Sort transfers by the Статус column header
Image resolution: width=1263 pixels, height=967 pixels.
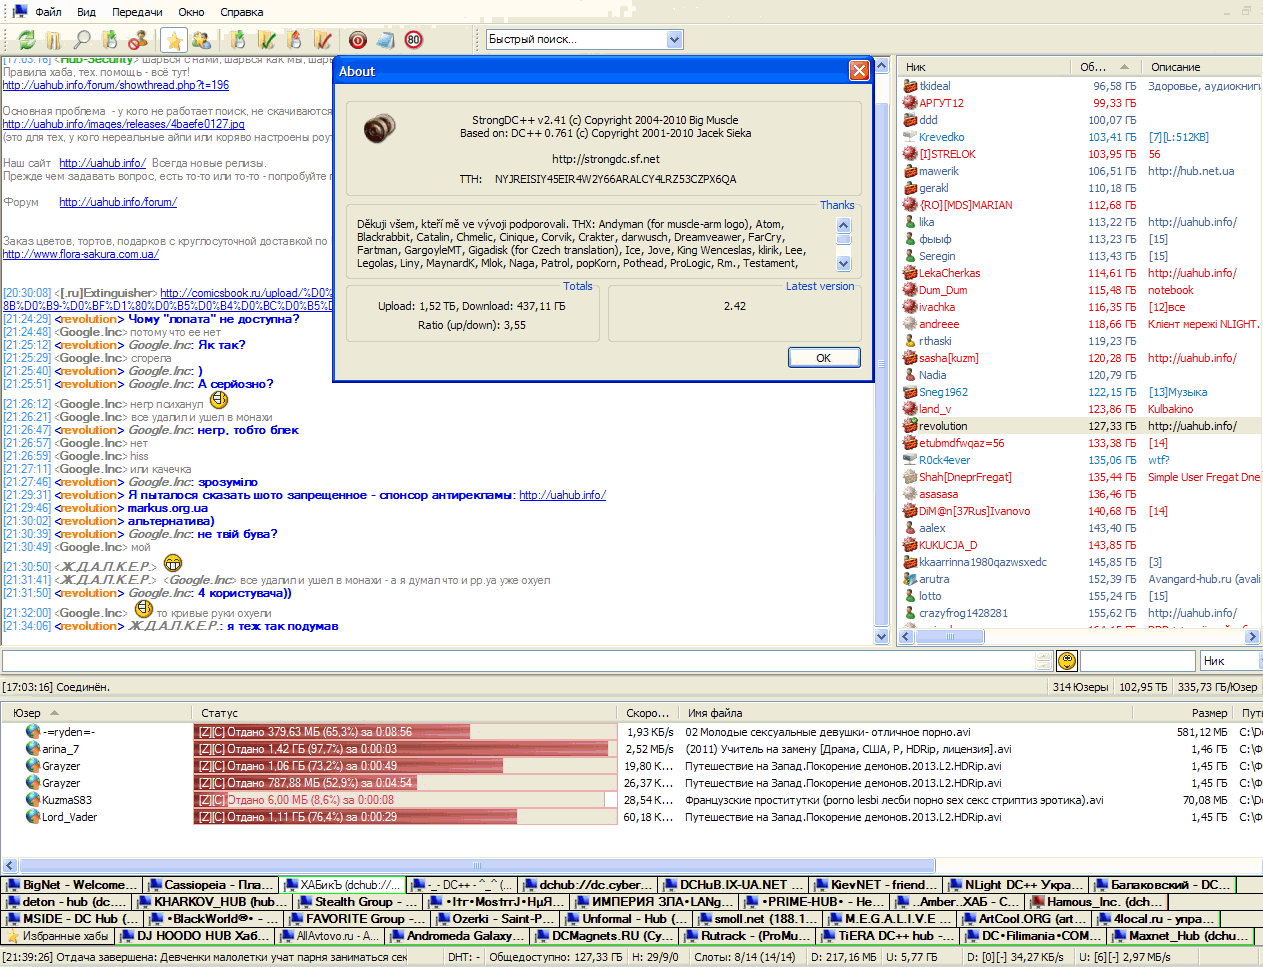(x=220, y=713)
